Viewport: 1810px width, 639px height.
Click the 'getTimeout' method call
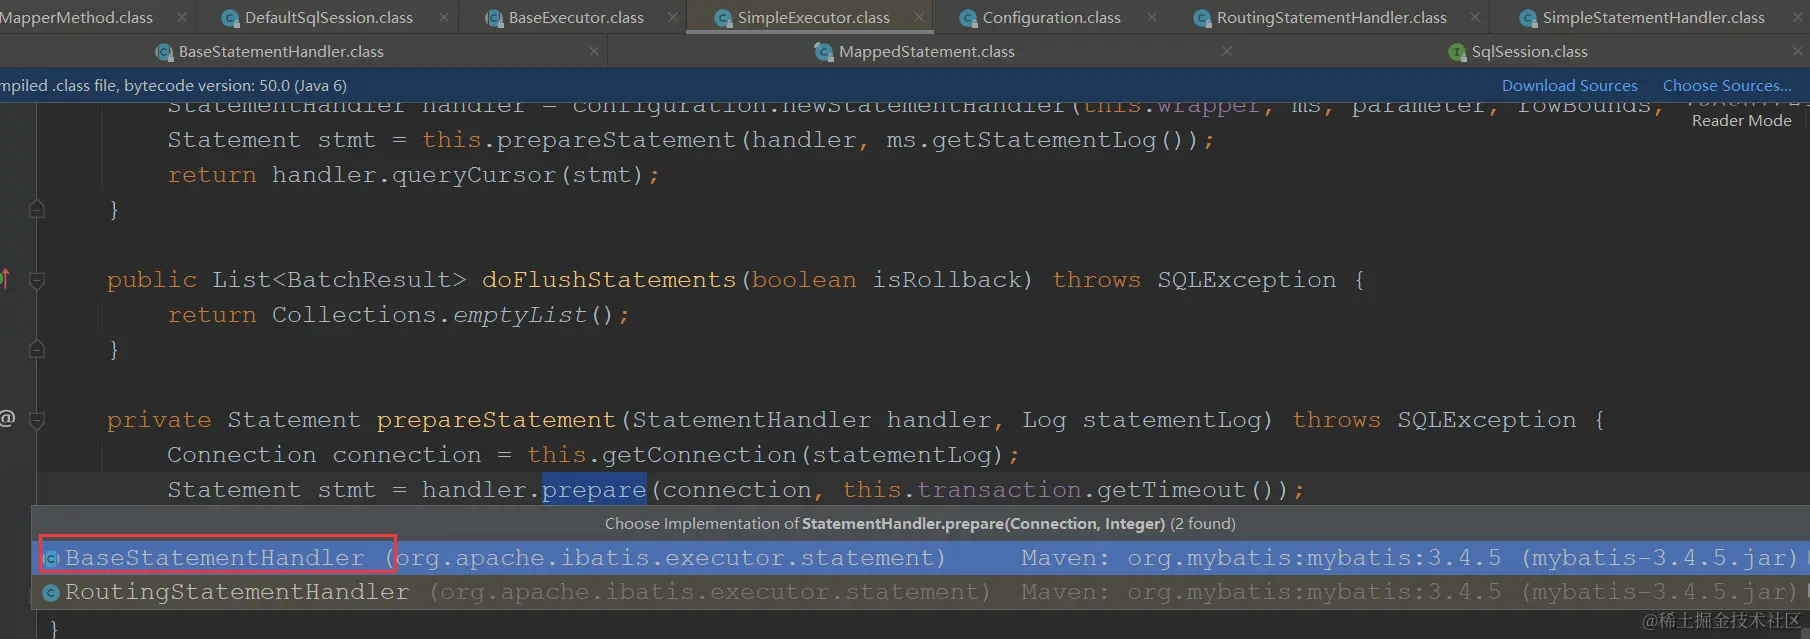click(x=1172, y=490)
